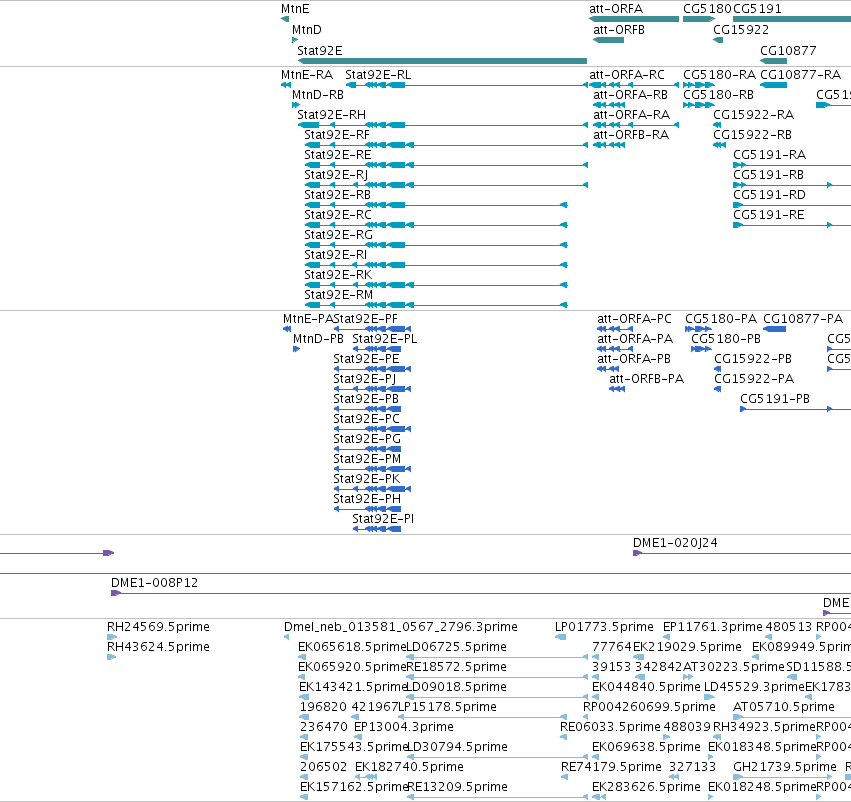Click protein Stat92E-PM

coord(372,469)
